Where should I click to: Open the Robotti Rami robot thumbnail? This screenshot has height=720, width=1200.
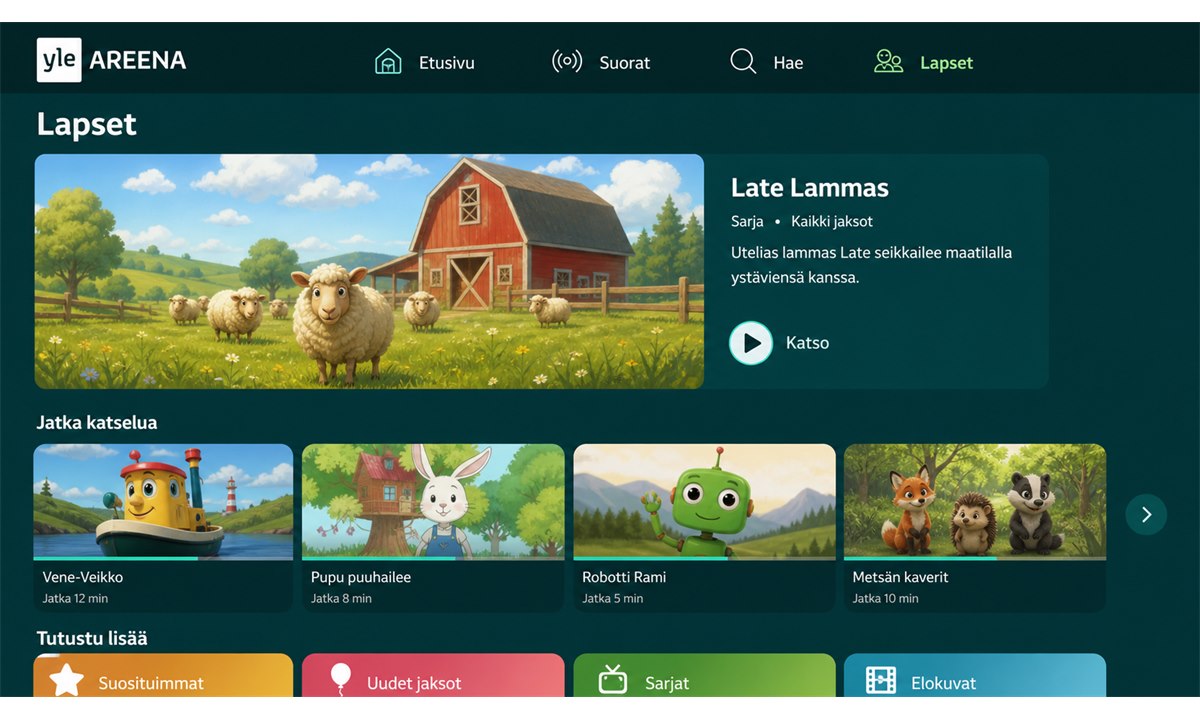[704, 500]
